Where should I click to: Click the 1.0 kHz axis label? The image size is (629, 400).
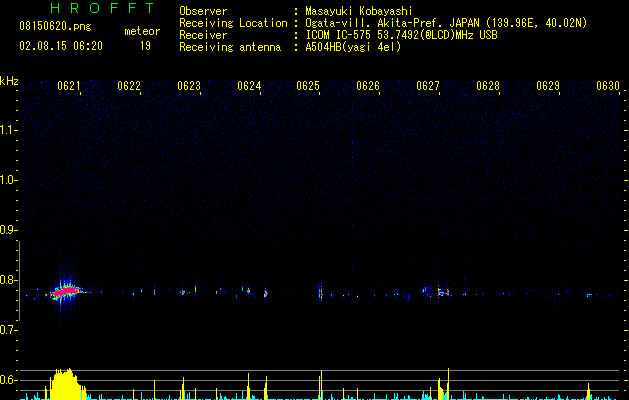(8, 180)
